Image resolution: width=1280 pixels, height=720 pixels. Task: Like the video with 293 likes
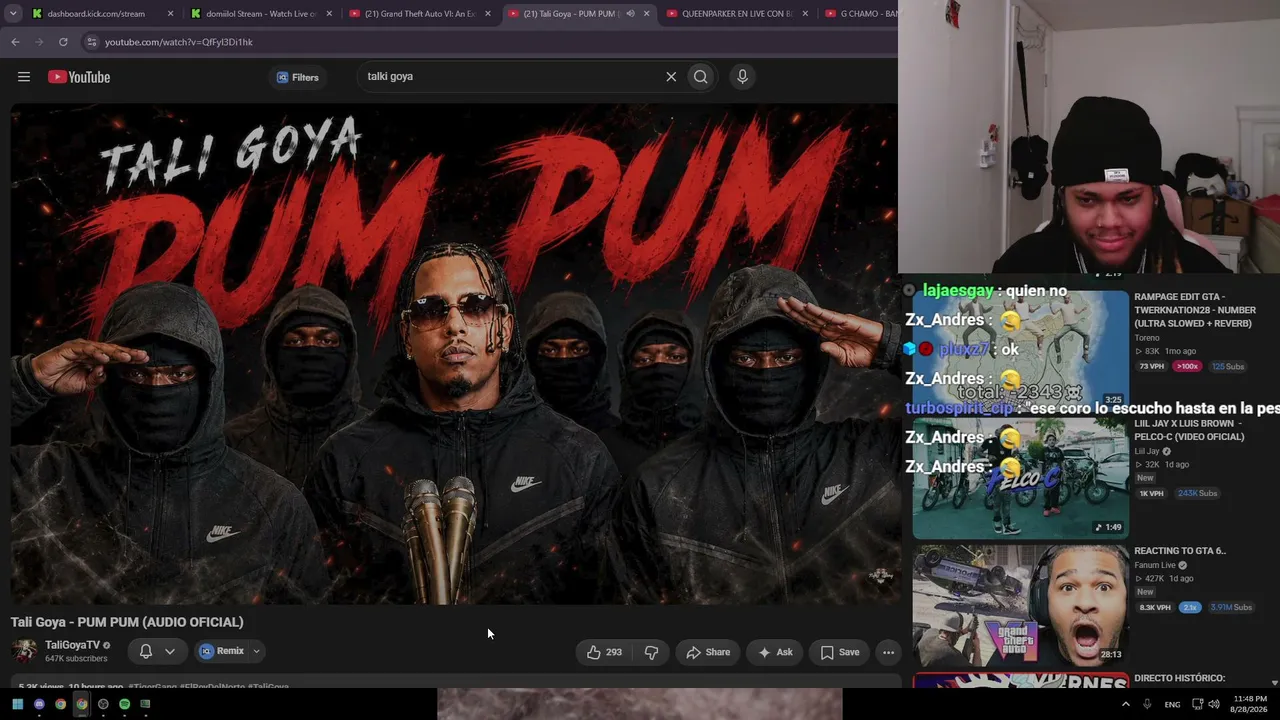coord(604,652)
